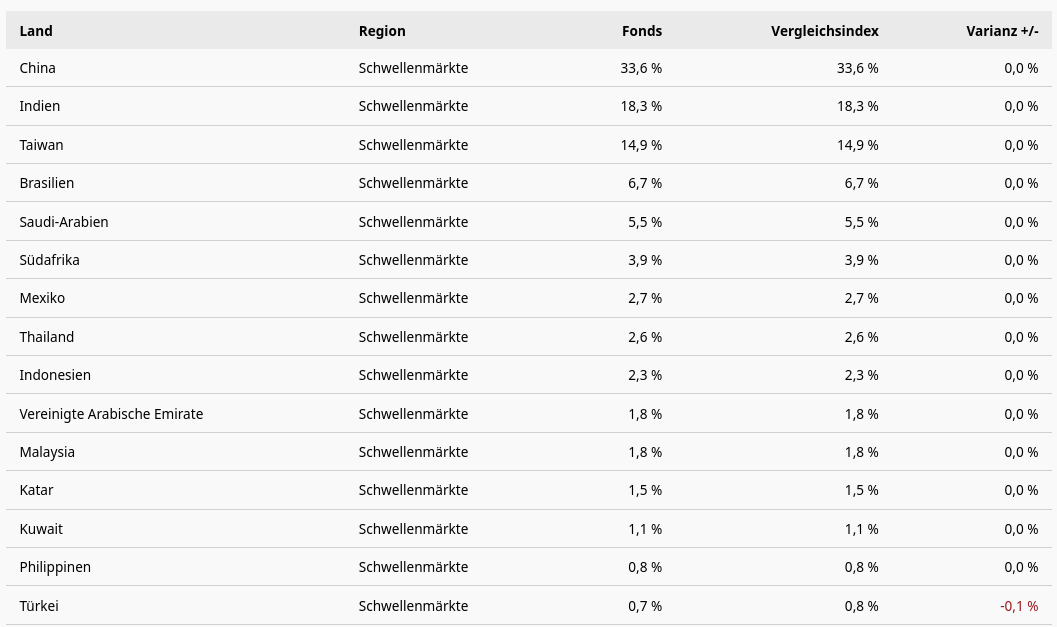Click the Varianz +/- column header
Image resolution: width=1057 pixels, height=627 pixels.
tap(1001, 31)
